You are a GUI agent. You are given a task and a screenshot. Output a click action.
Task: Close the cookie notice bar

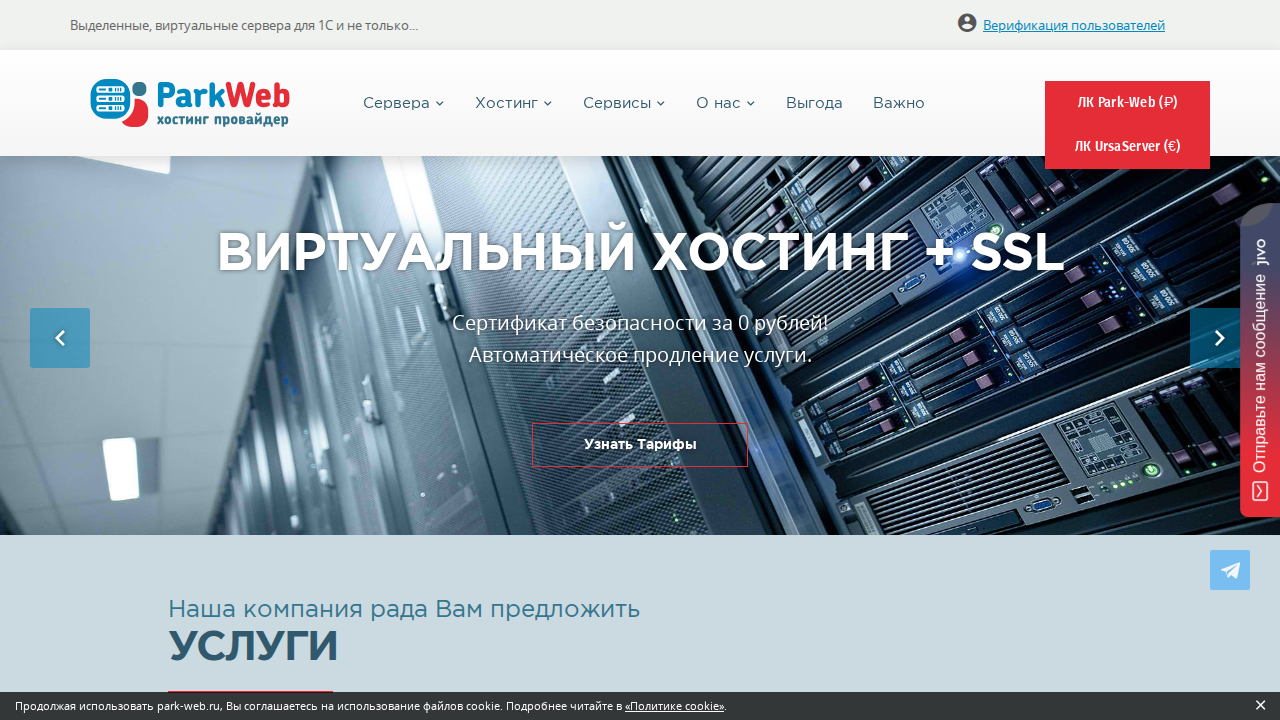tap(1260, 705)
